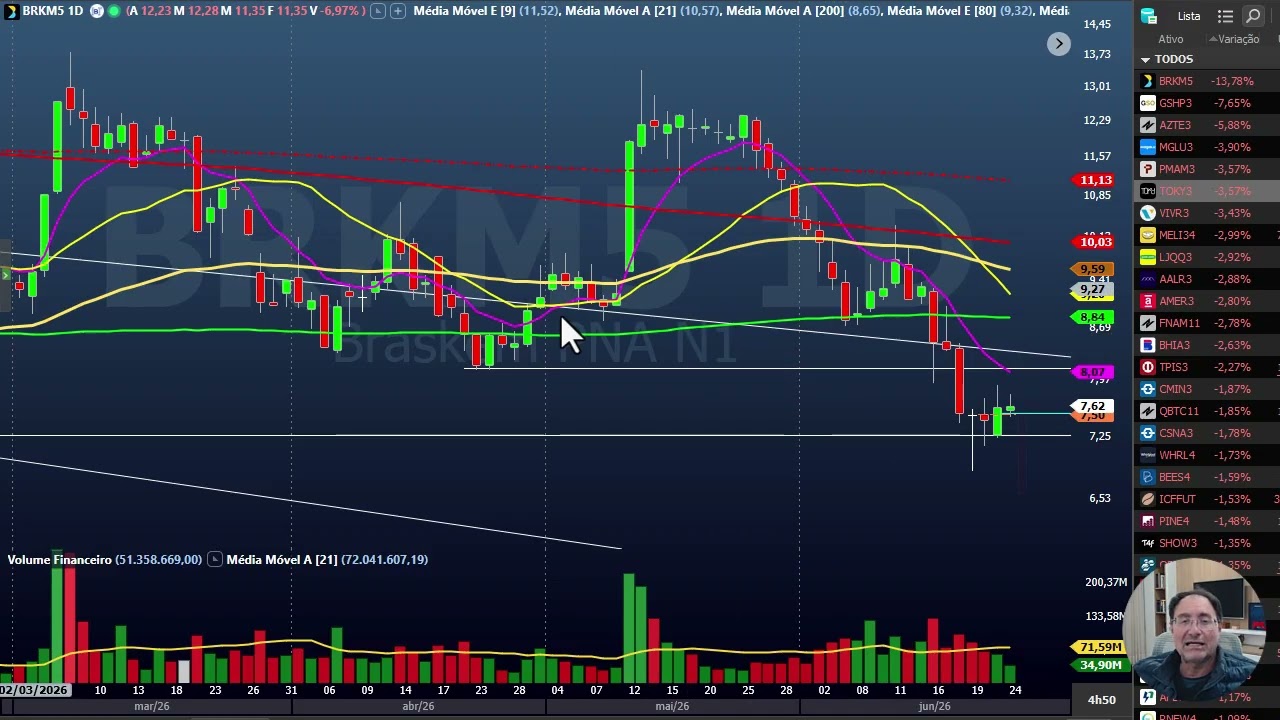
Task: Click the yellow 71,59M volume average tag
Action: pyautogui.click(x=1100, y=648)
